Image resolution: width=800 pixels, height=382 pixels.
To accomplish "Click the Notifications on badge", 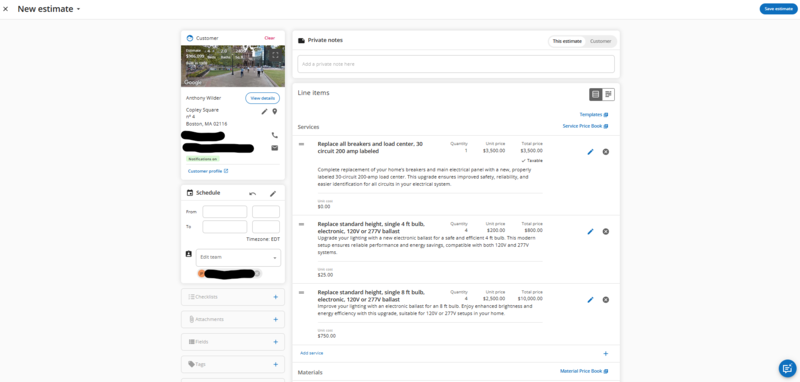I will tap(203, 159).
